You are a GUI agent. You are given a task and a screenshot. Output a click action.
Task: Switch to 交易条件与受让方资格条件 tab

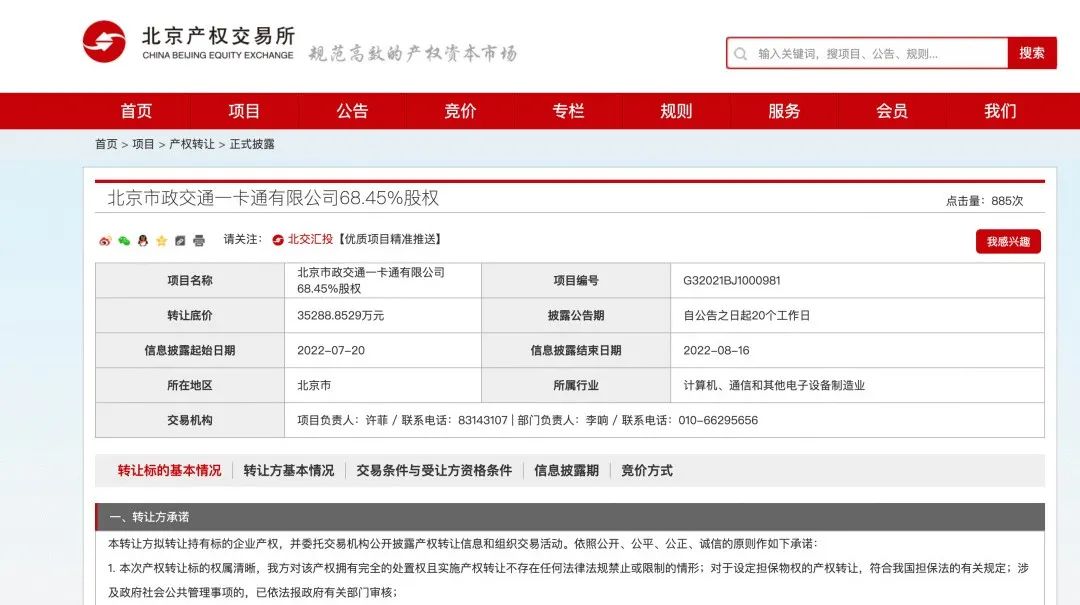pos(434,471)
